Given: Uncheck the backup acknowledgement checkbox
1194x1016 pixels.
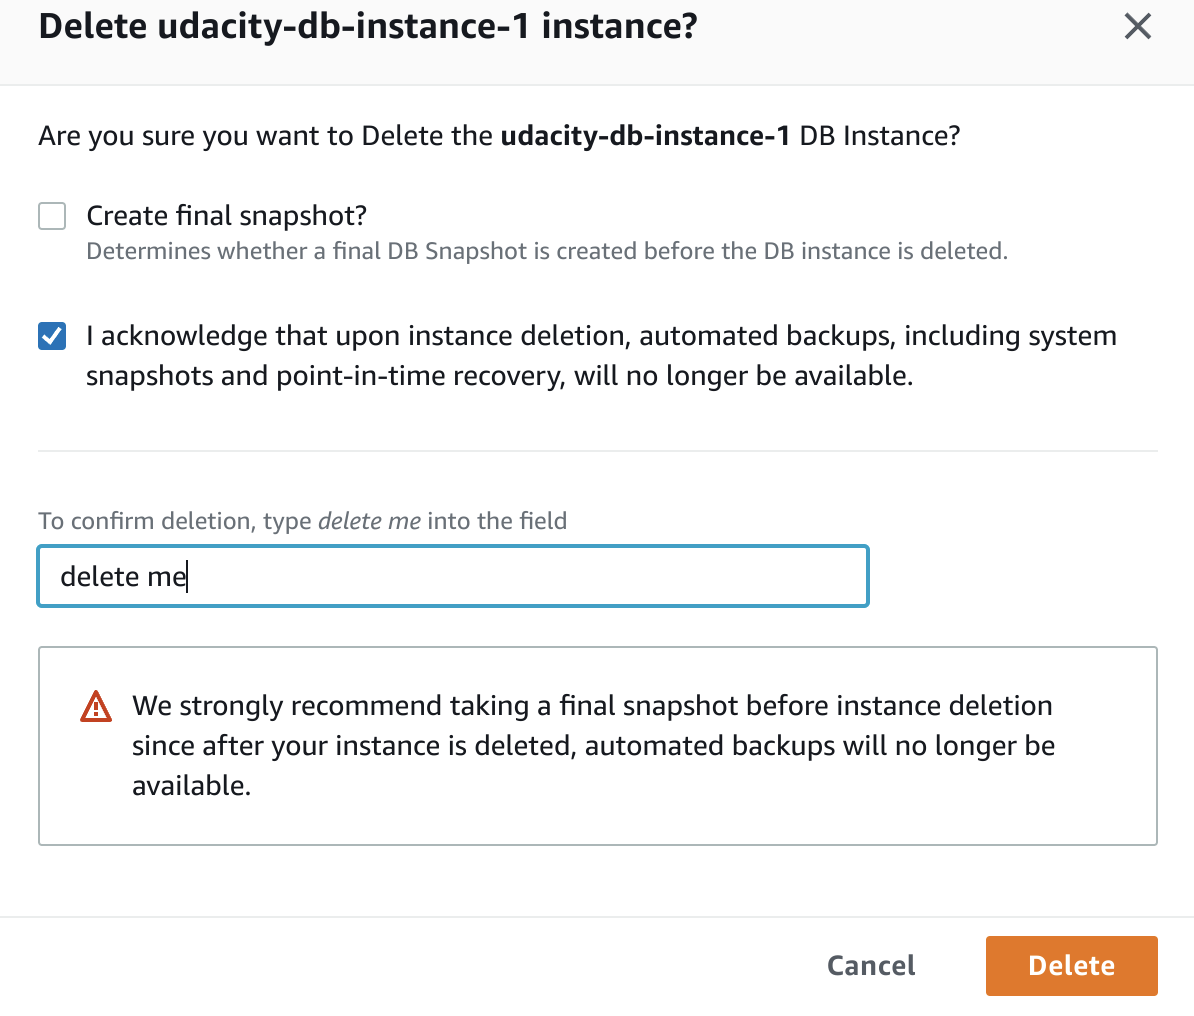Looking at the screenshot, I should point(52,336).
